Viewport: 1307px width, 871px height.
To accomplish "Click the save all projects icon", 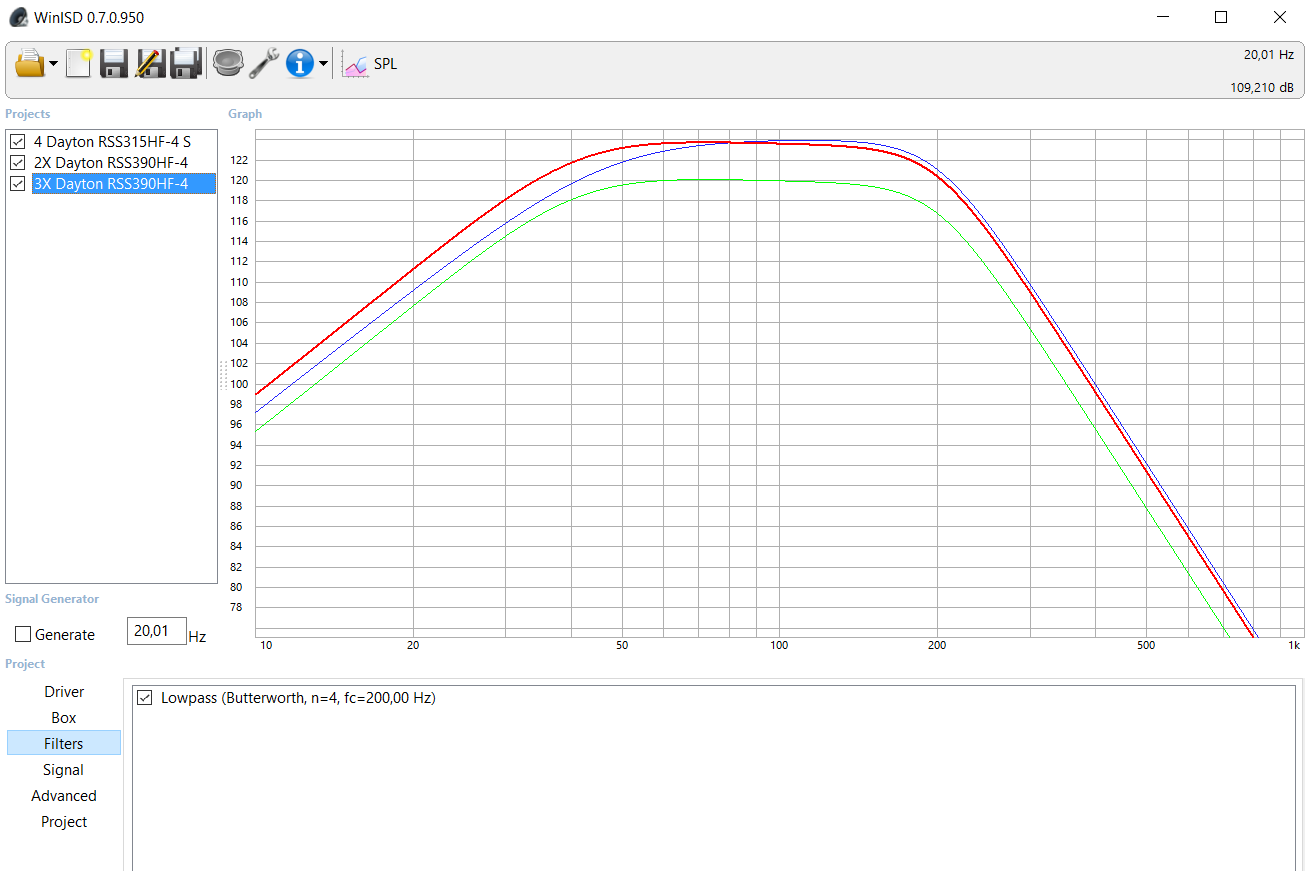I will [186, 64].
